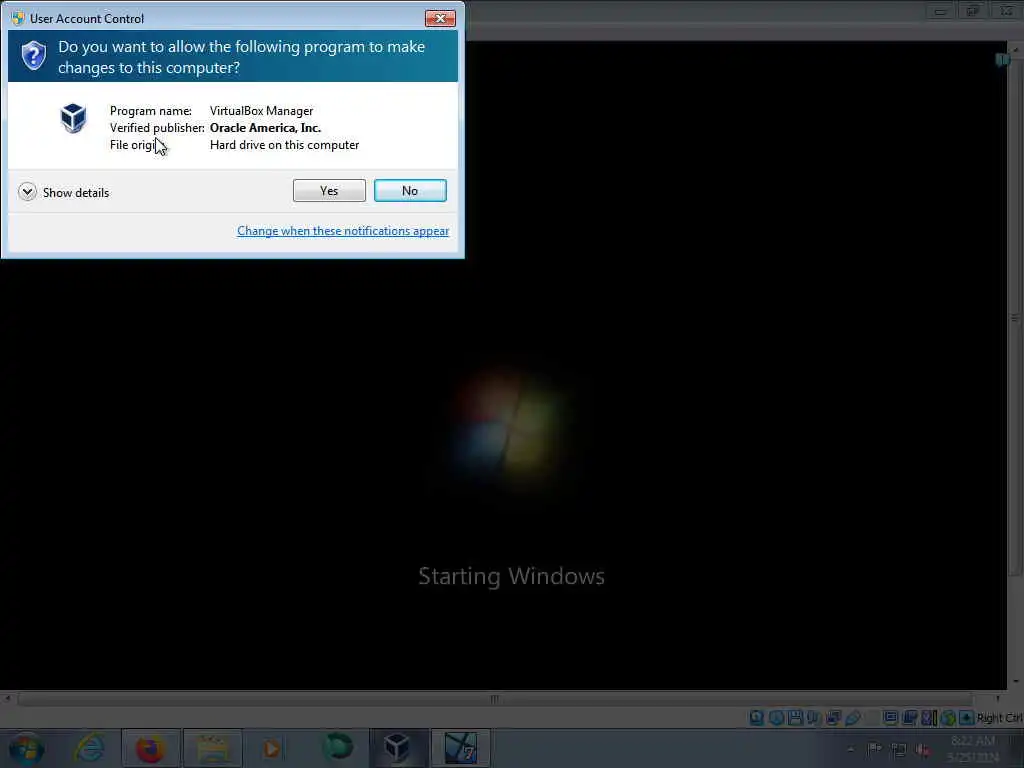The width and height of the screenshot is (1024, 768).
Task: Click VM network adapter status icon
Action: (833, 718)
